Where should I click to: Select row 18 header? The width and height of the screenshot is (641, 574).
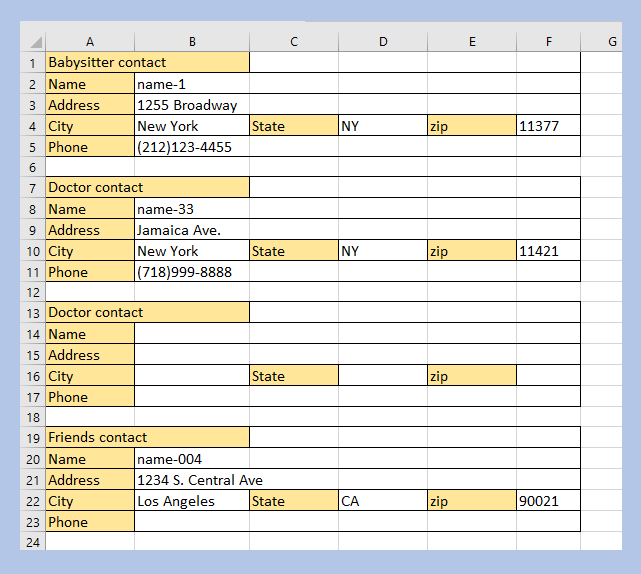33,417
